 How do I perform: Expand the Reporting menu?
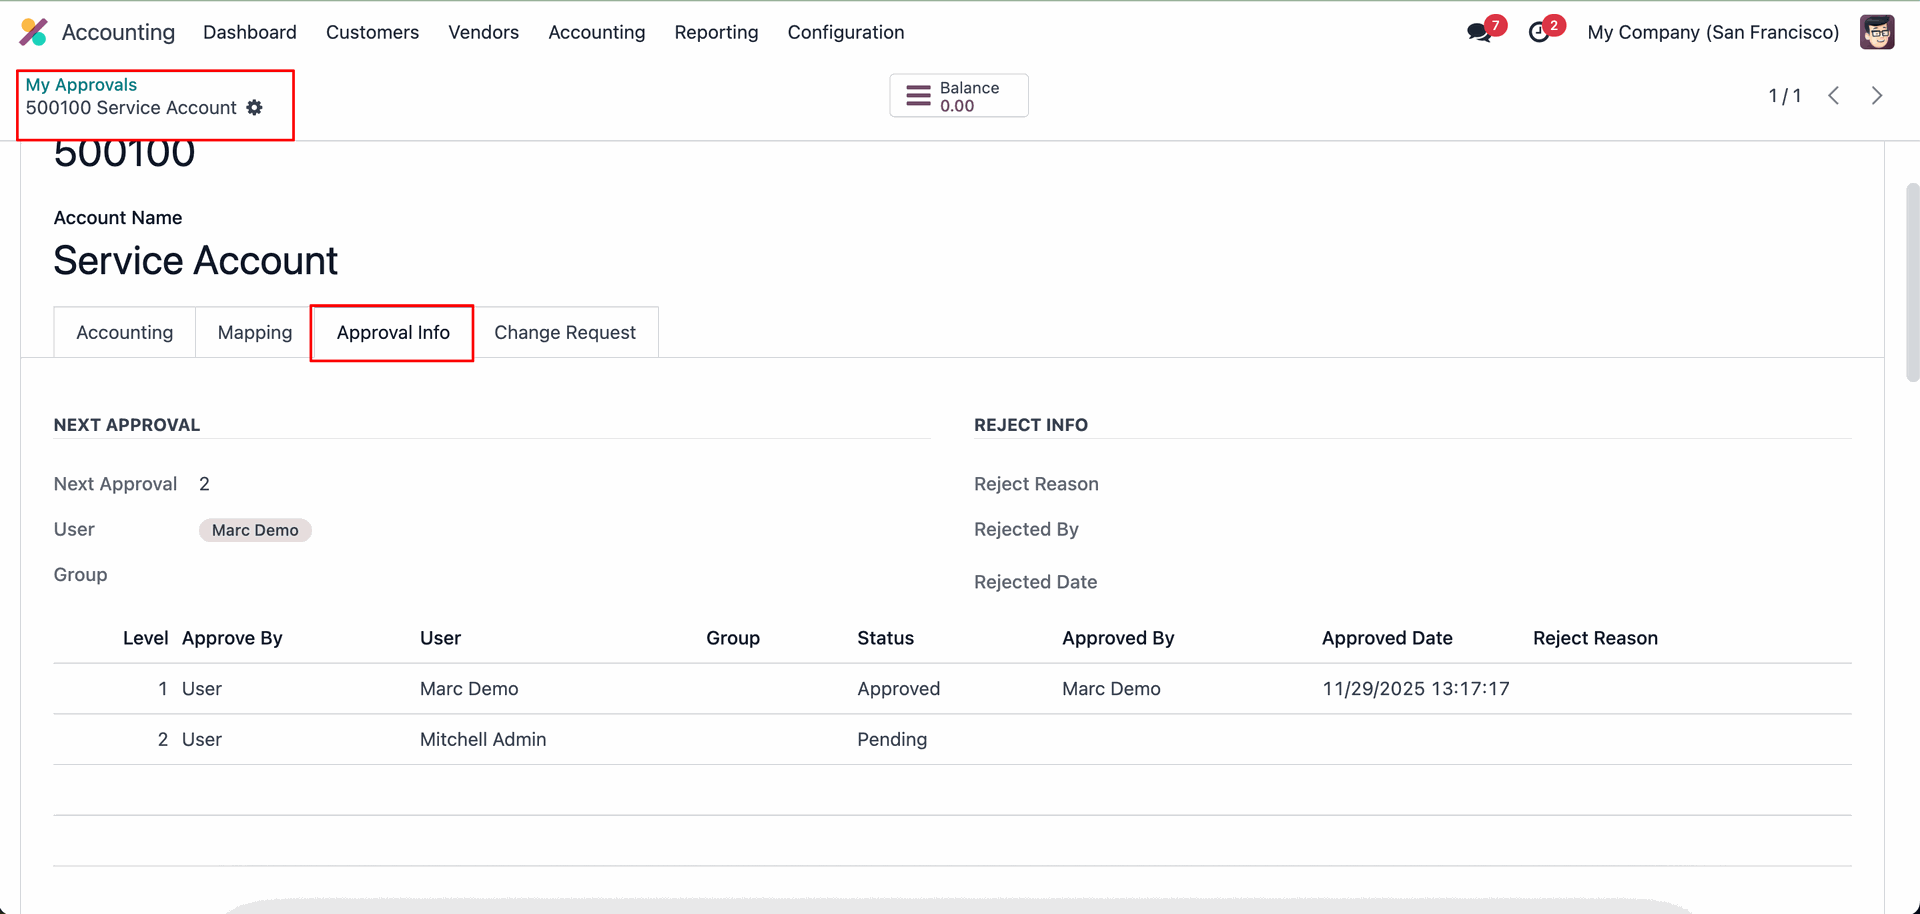pyautogui.click(x=716, y=32)
